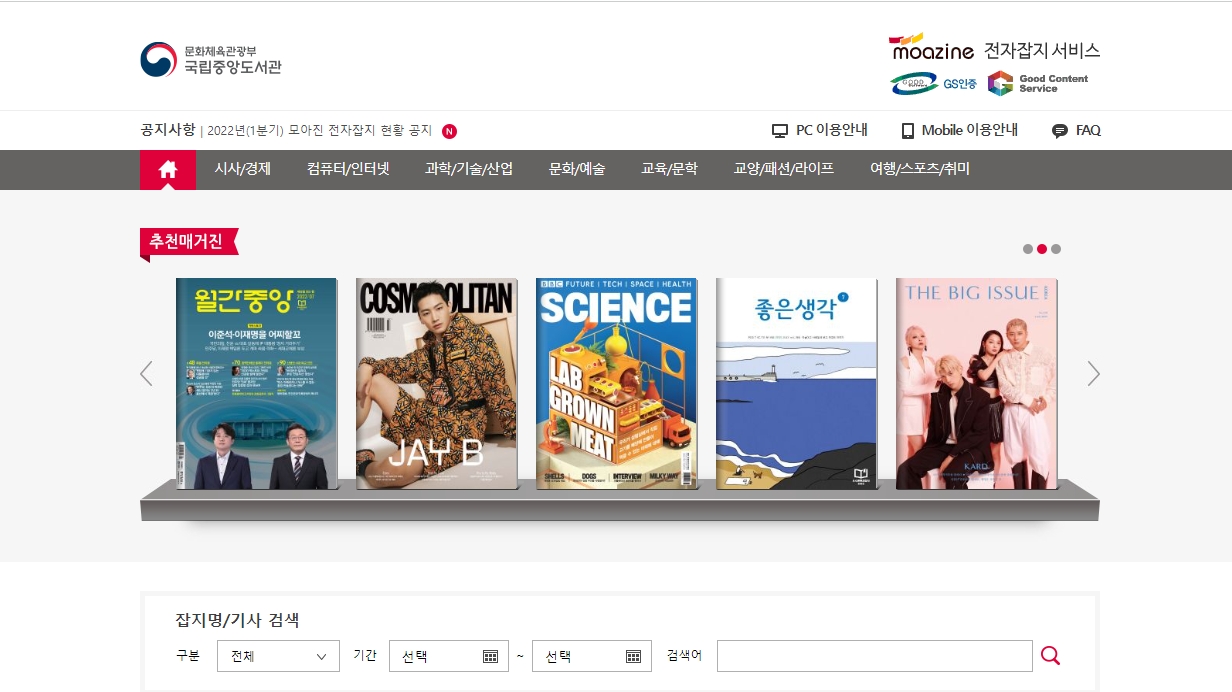
Task: Click the red N new-notice badge
Action: (450, 131)
